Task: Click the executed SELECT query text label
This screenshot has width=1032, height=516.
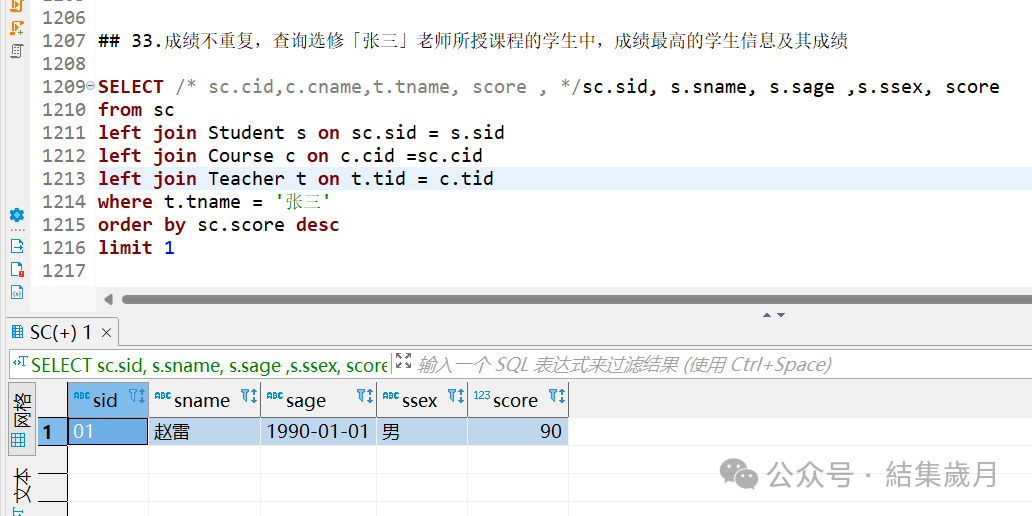Action: click(209, 365)
